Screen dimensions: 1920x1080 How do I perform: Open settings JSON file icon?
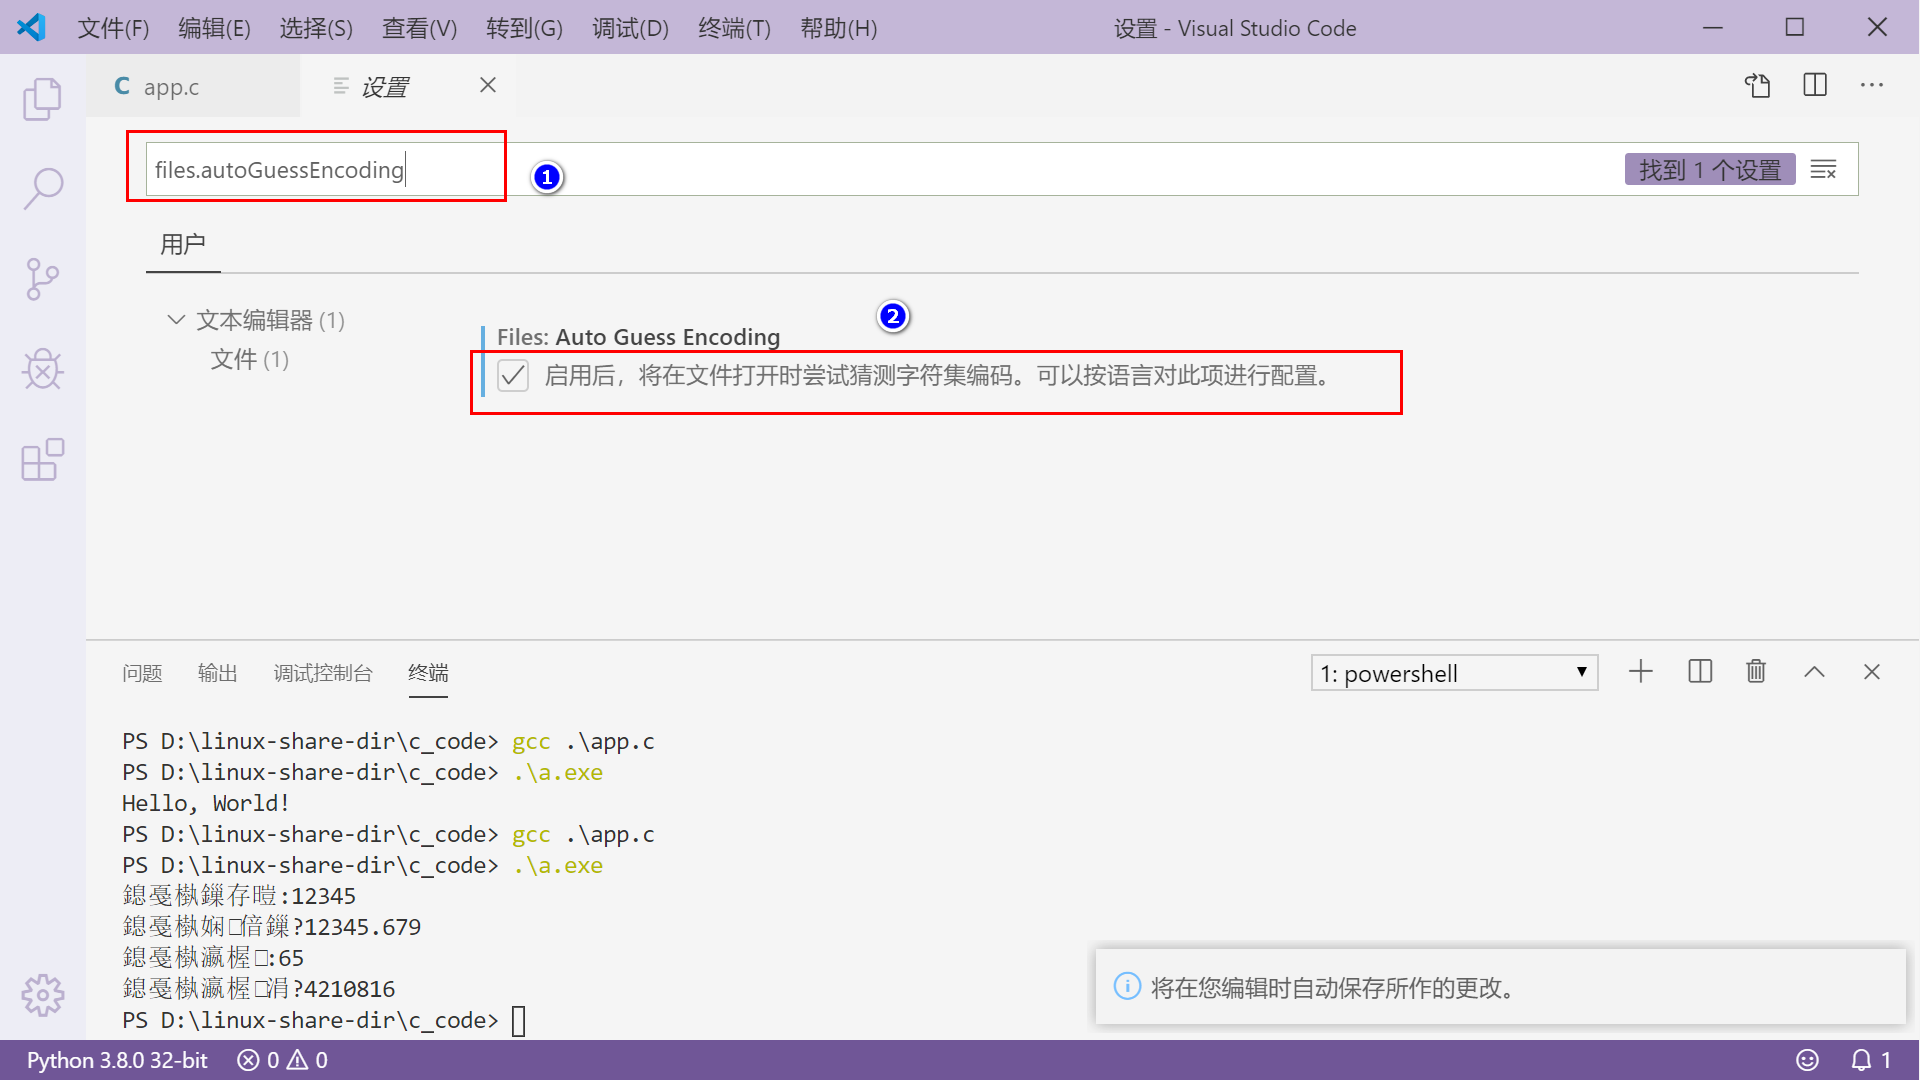[1757, 86]
